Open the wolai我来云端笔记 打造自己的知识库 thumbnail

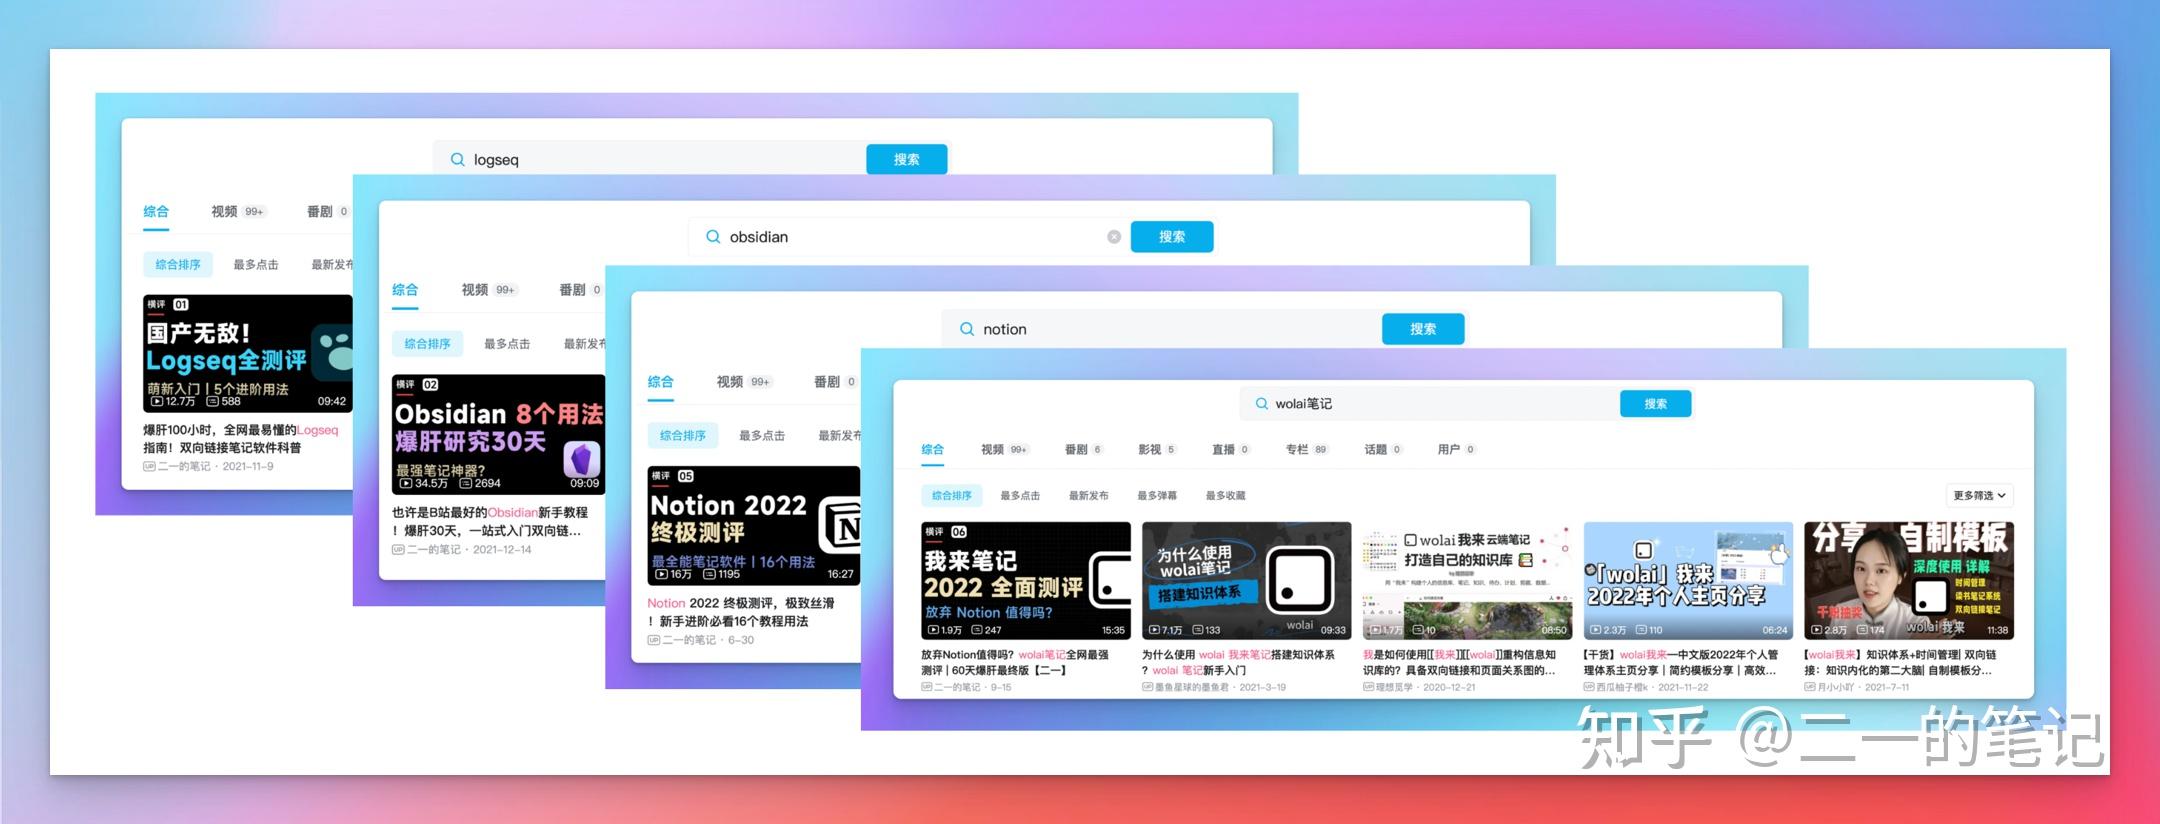click(x=1467, y=580)
